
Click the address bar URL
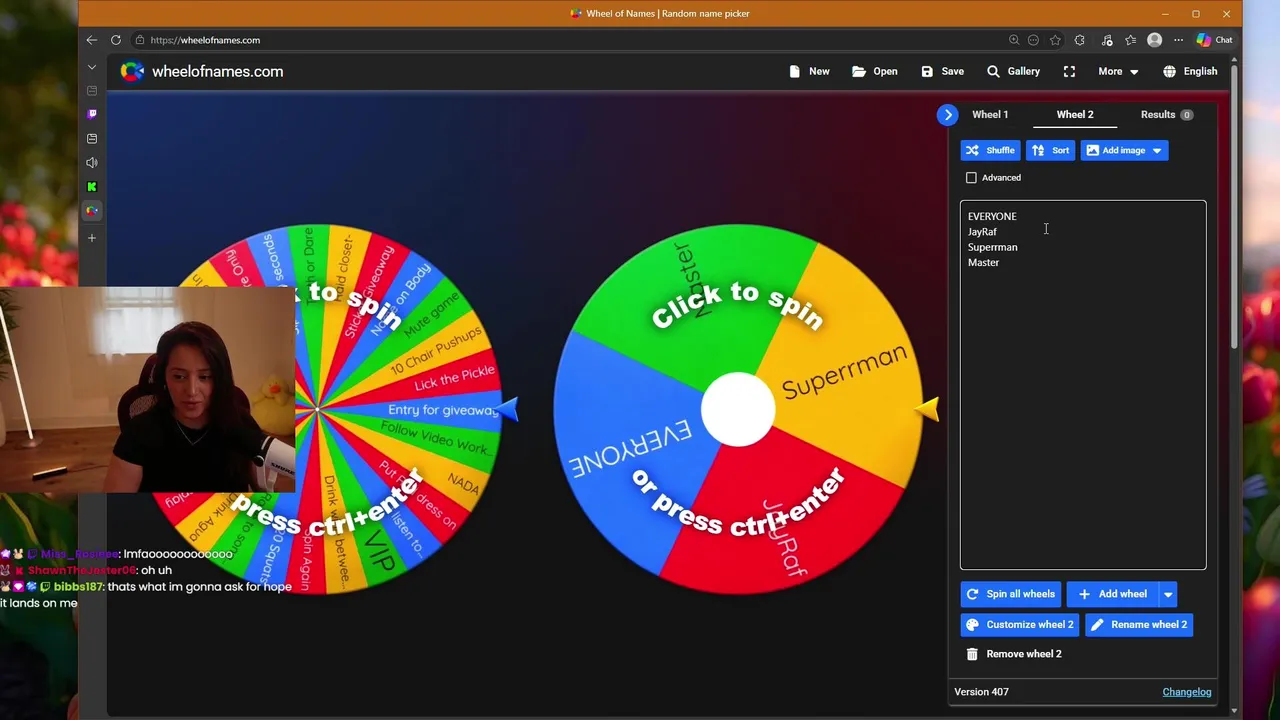tap(205, 40)
